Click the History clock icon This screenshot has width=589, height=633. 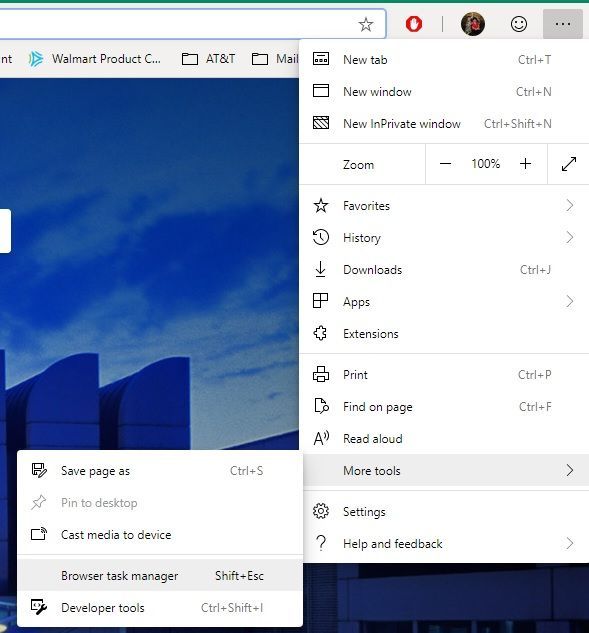(321, 237)
